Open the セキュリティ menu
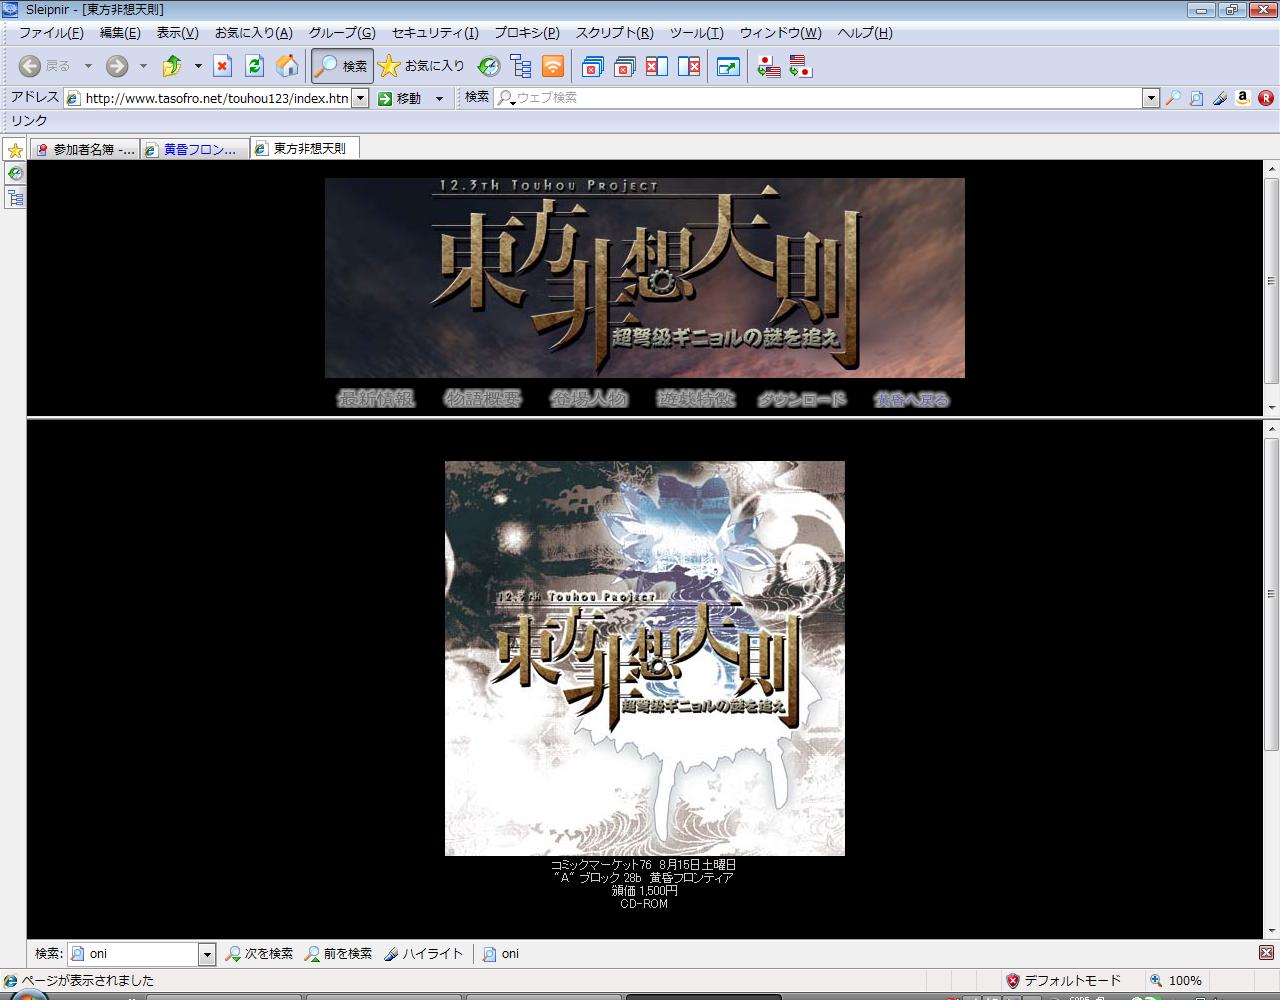Image resolution: width=1280 pixels, height=1000 pixels. [434, 33]
